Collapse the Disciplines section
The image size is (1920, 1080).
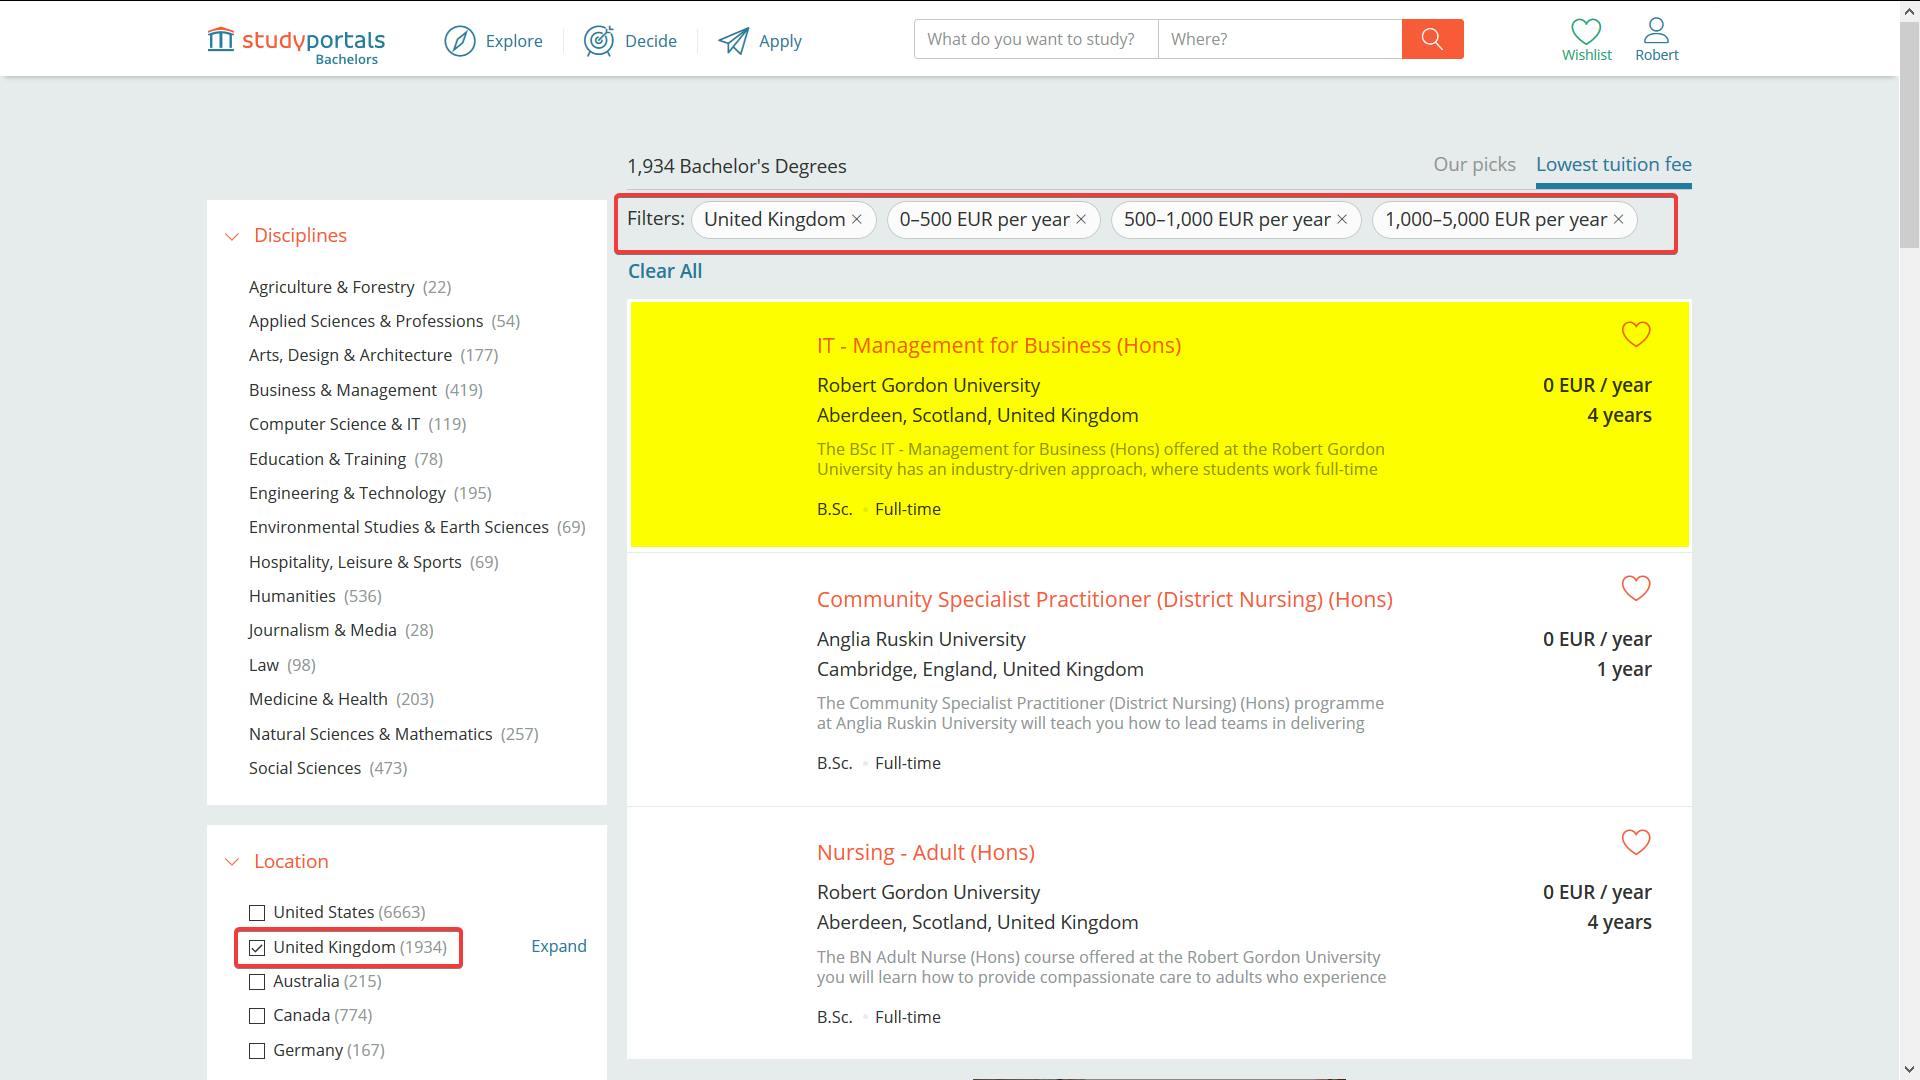(232, 236)
